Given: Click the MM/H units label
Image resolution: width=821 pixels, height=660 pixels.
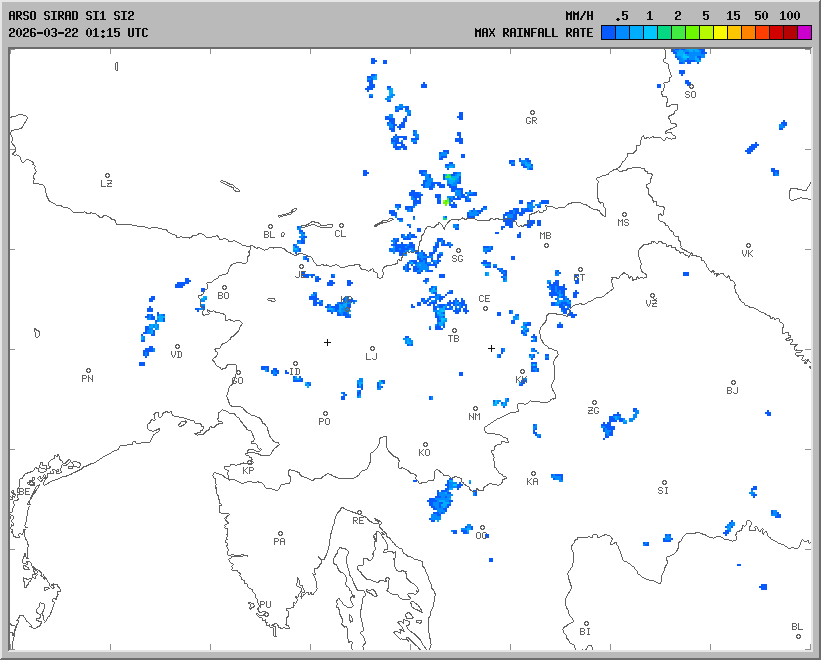Looking at the screenshot, I should [579, 16].
